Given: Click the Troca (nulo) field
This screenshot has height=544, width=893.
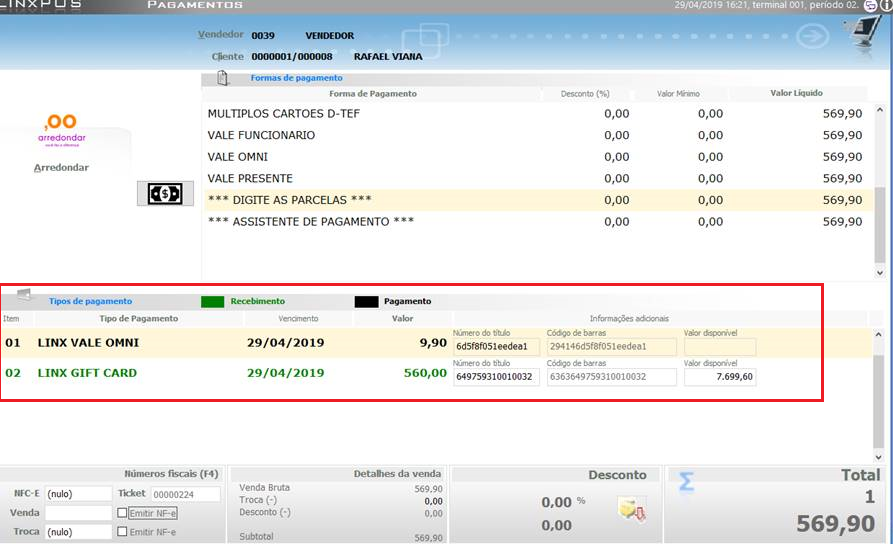Looking at the screenshot, I should coord(78,531).
